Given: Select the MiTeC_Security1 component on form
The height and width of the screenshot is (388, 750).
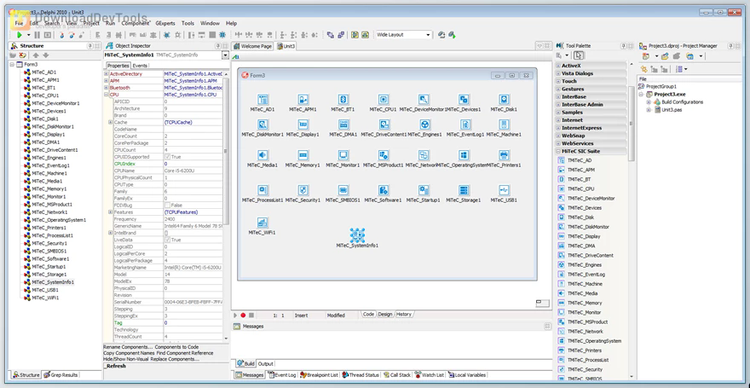Looking at the screenshot, I should 302,190.
